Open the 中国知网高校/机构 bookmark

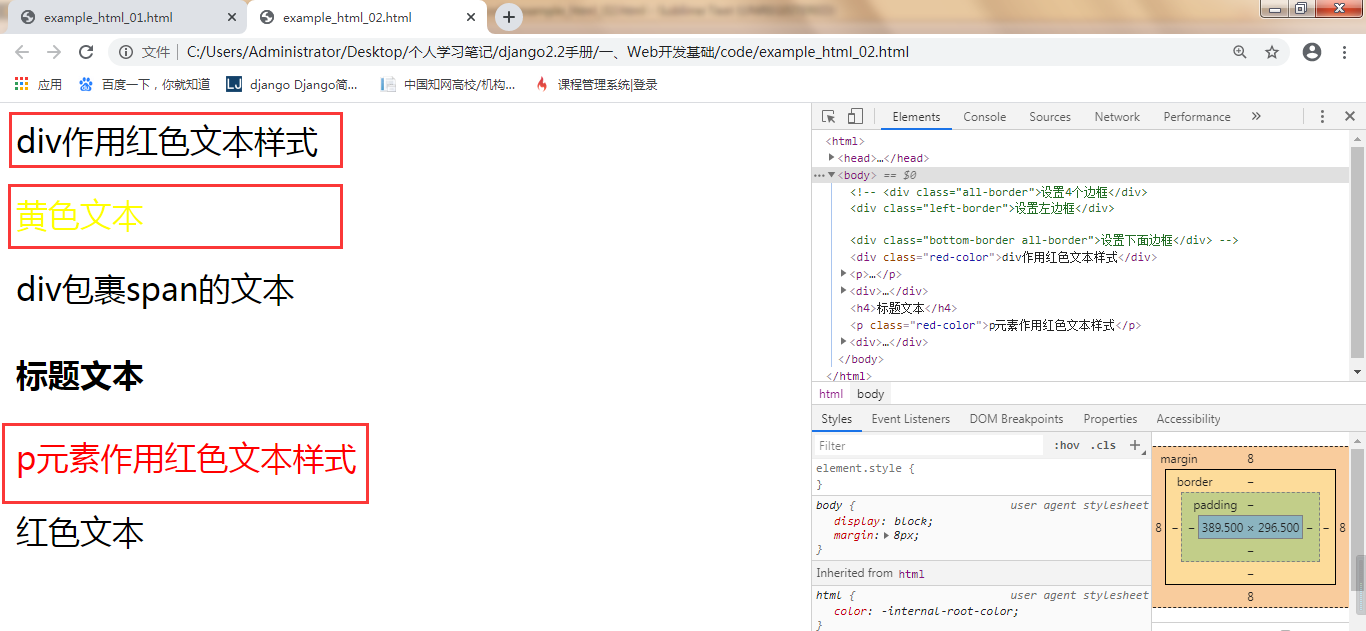(x=448, y=85)
